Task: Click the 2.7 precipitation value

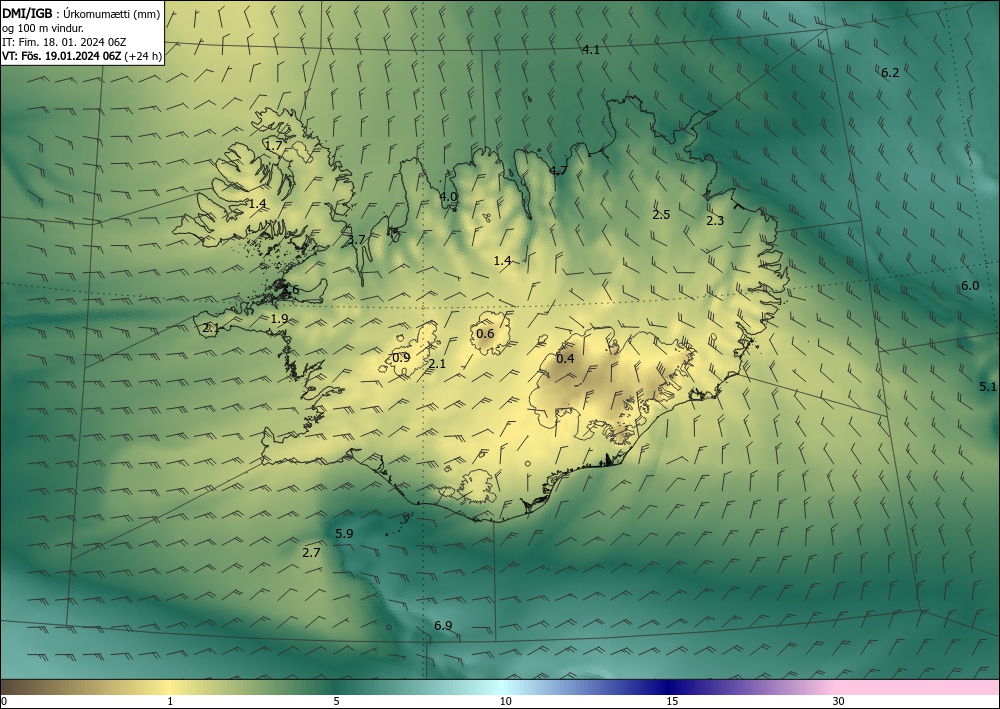Action: [311, 553]
